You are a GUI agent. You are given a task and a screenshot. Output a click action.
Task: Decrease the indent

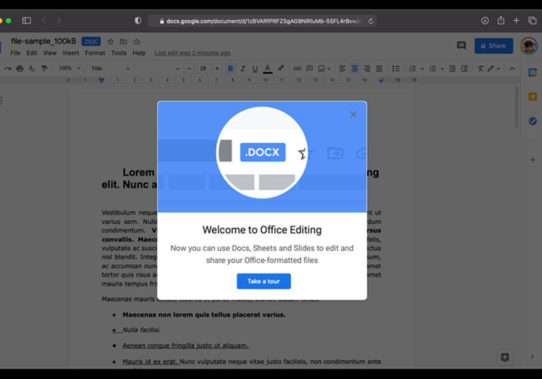[x=452, y=68]
